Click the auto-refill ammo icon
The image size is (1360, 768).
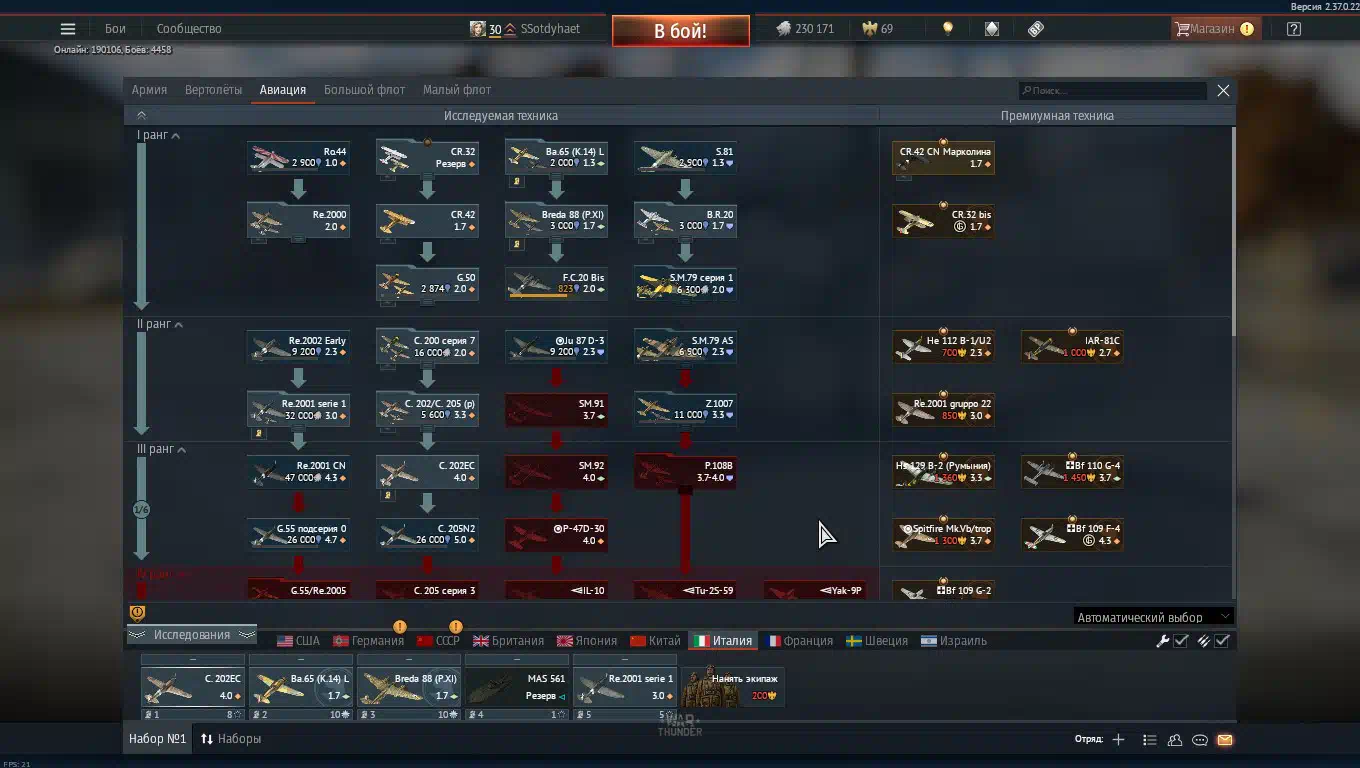coord(1204,641)
